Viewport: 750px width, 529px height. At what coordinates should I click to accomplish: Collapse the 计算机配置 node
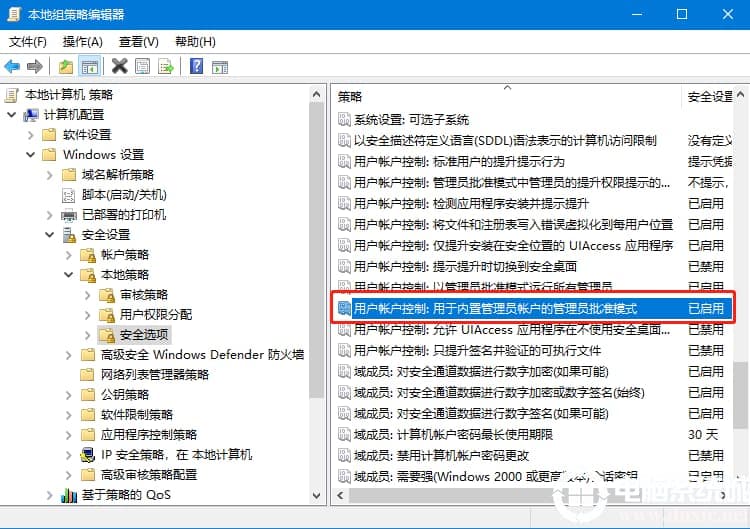click(11, 115)
